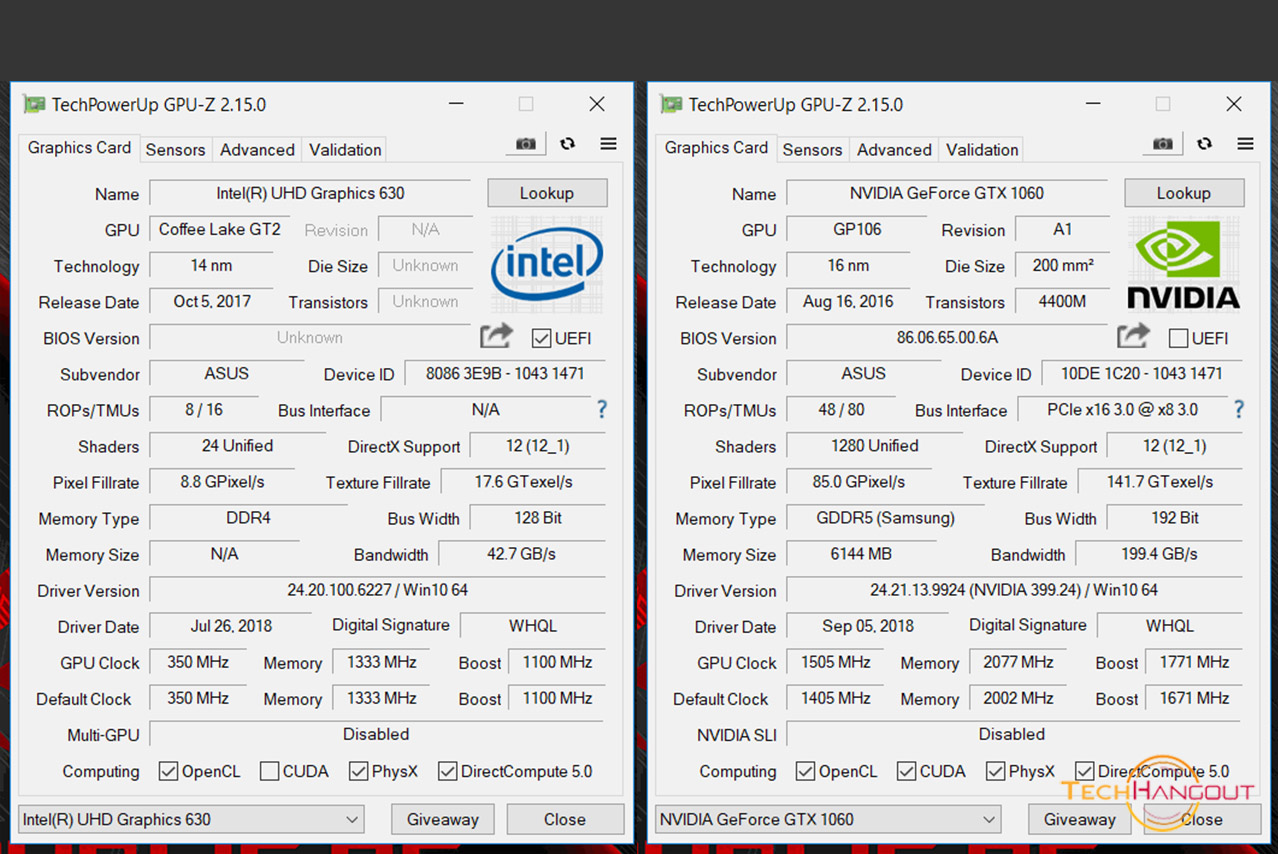Toggle PhysX checkbox in NVIDIA window

click(995, 771)
